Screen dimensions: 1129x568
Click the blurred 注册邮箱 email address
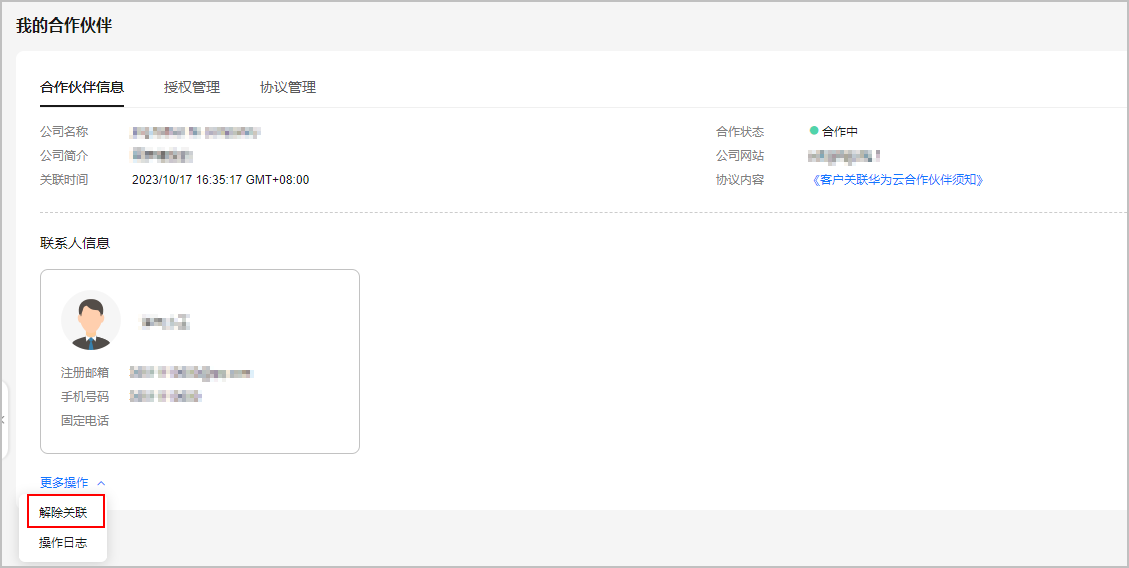[190, 373]
